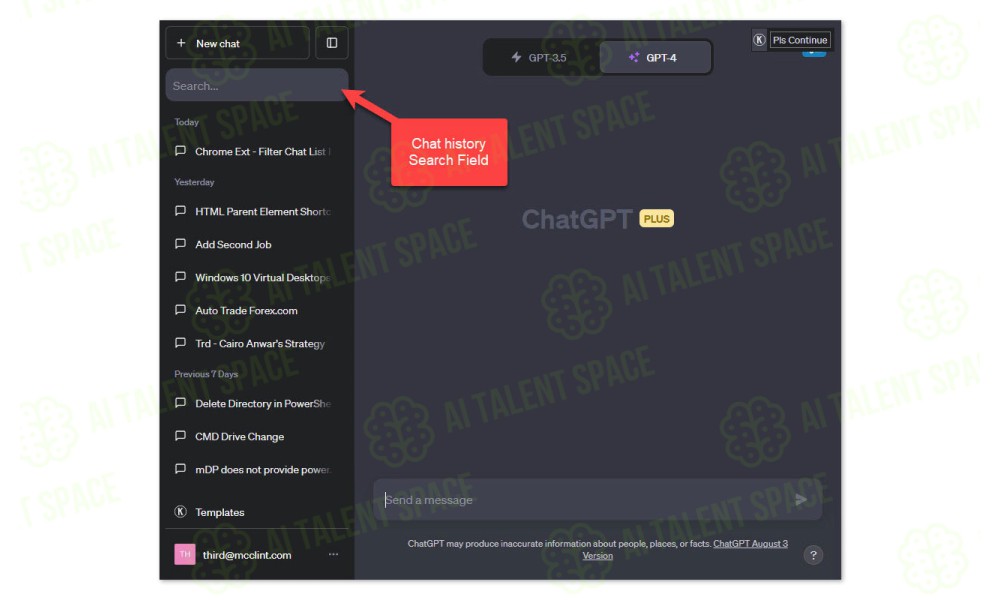Switch to the GPT-3.5 model tab
The image size is (1000, 600).
[x=540, y=57]
